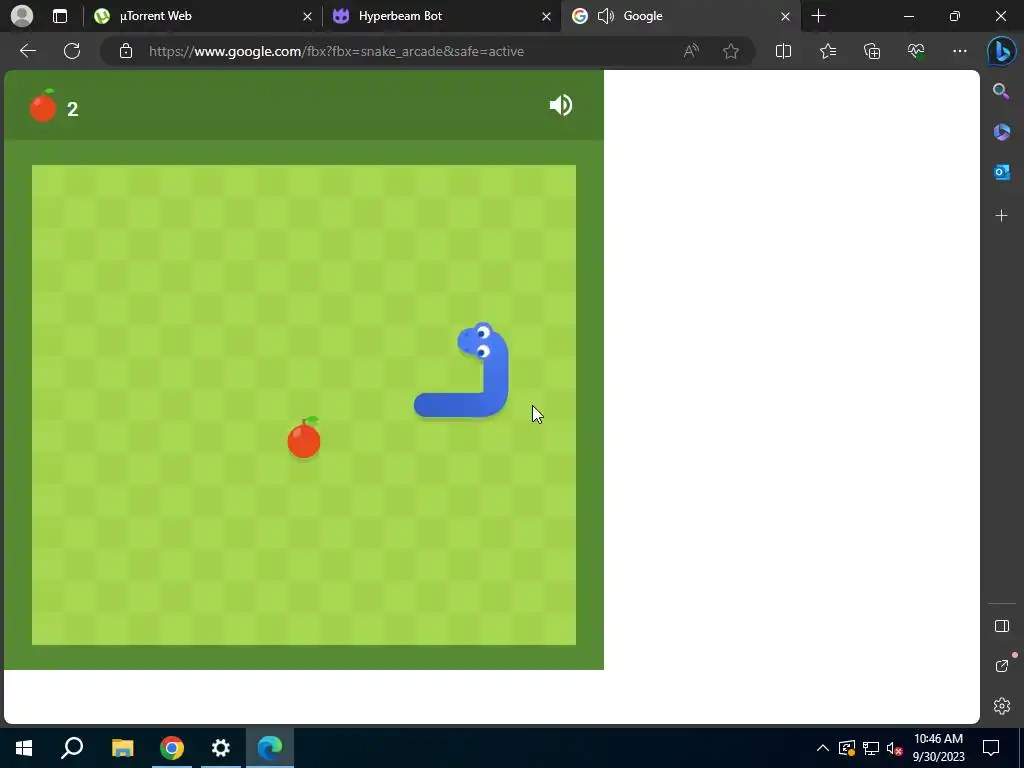This screenshot has width=1024, height=768.
Task: Click the apple score icon
Action: click(43, 106)
